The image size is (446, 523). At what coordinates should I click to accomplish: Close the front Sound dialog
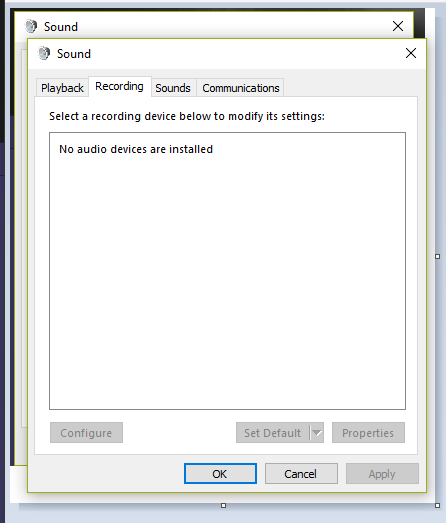point(411,53)
